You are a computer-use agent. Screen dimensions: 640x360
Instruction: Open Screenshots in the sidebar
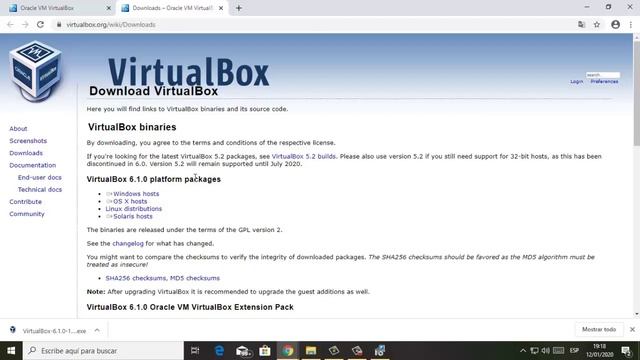28,141
